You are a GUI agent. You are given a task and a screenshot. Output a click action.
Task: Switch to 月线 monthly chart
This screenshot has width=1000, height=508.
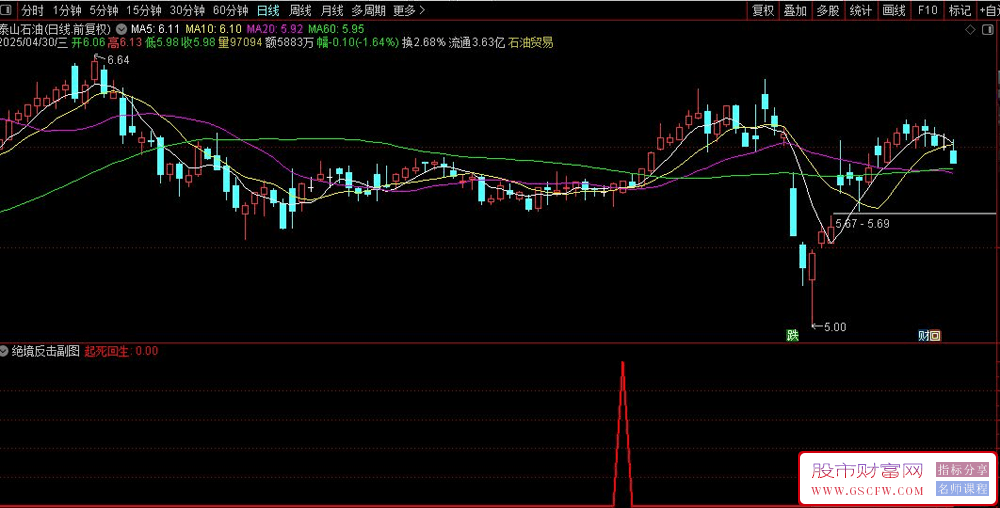point(332,10)
